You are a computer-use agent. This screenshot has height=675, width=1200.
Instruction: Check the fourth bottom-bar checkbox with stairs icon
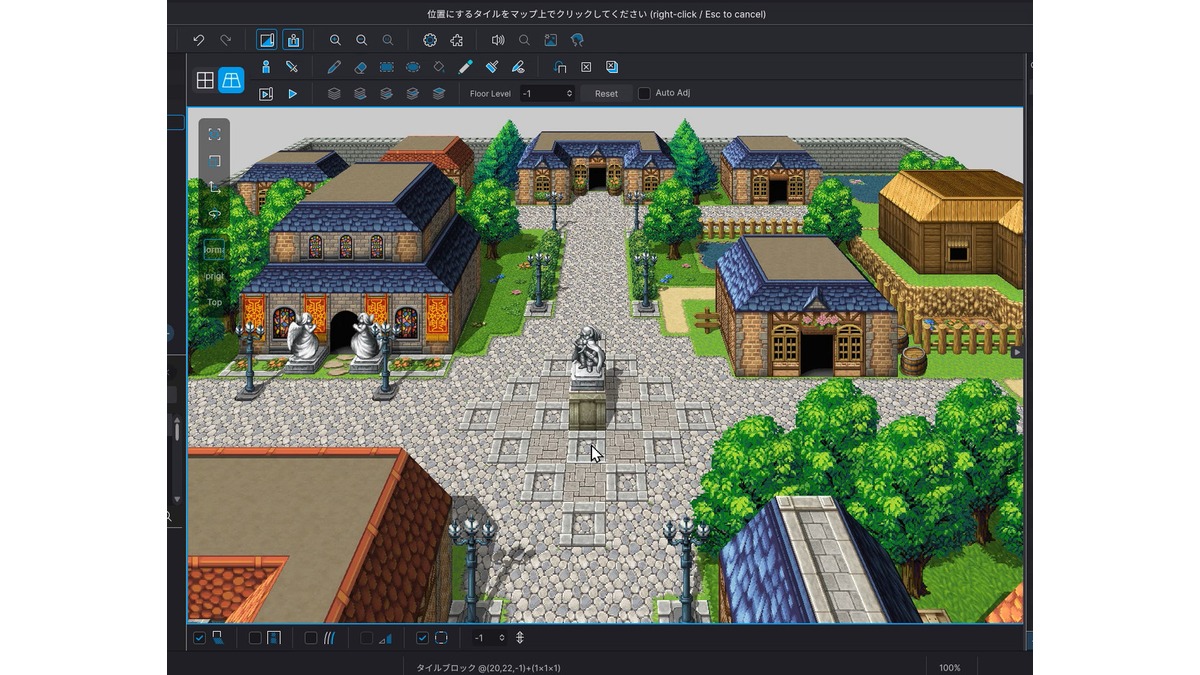point(366,638)
